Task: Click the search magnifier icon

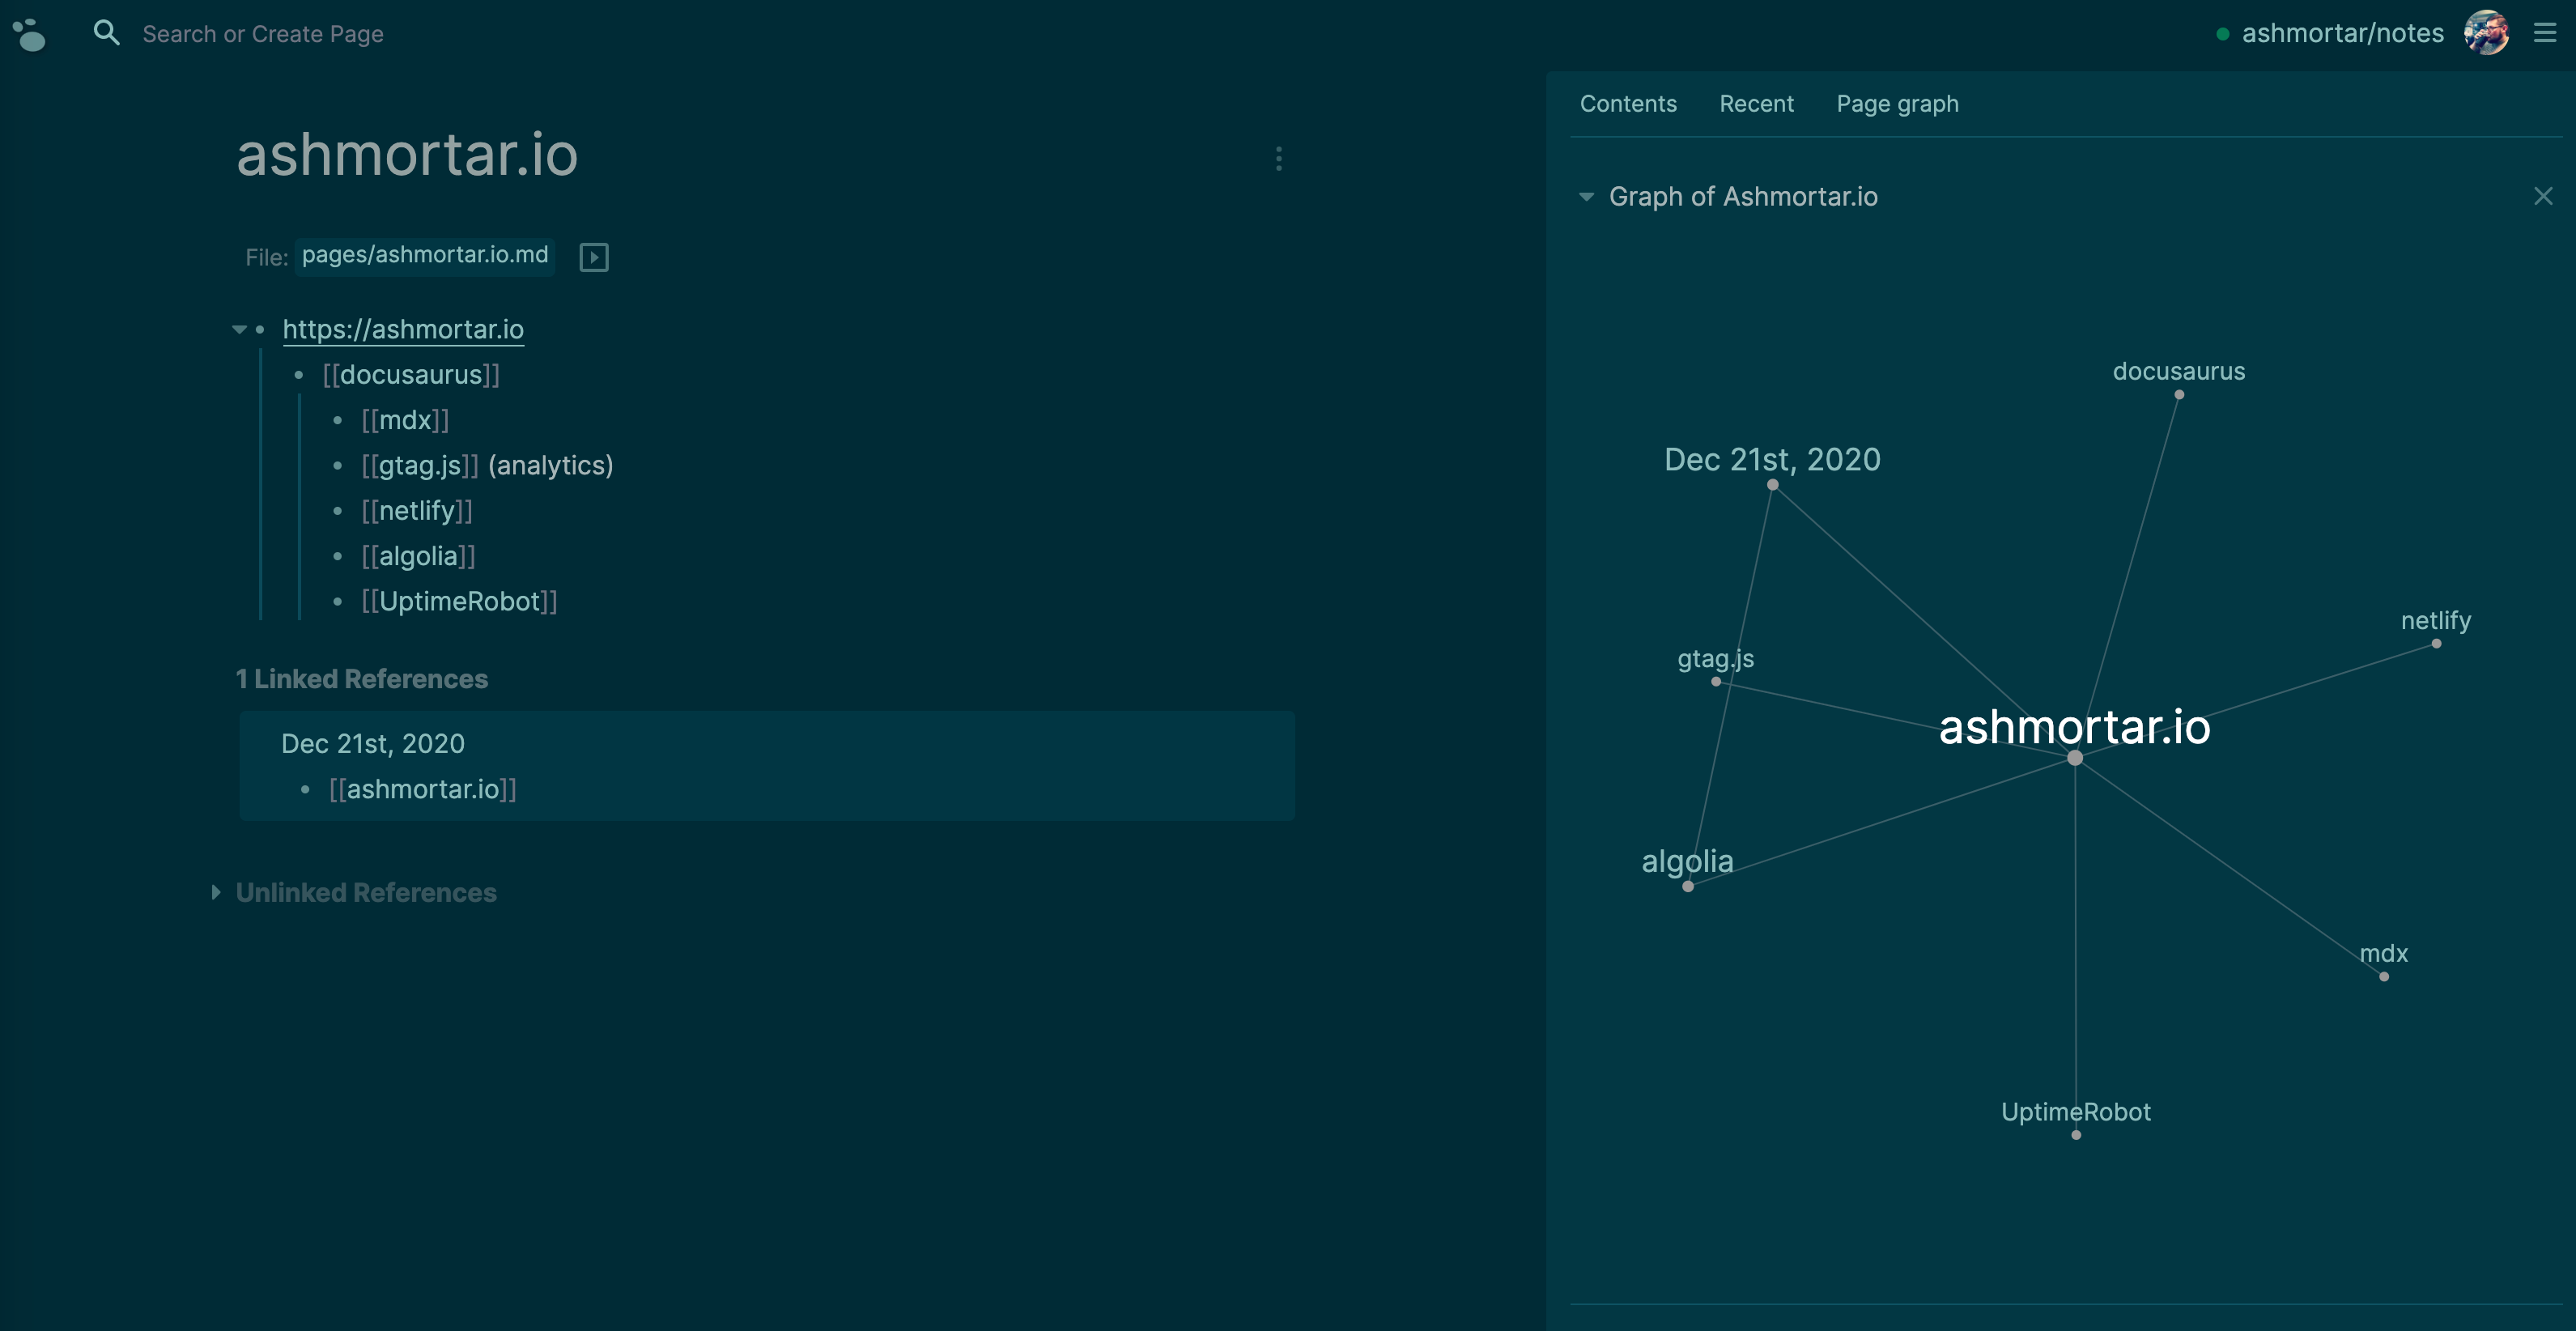Action: point(106,33)
